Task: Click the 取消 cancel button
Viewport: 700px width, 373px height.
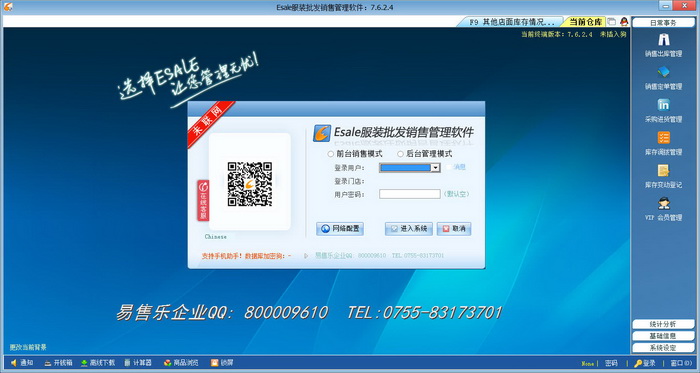Action: [x=454, y=229]
